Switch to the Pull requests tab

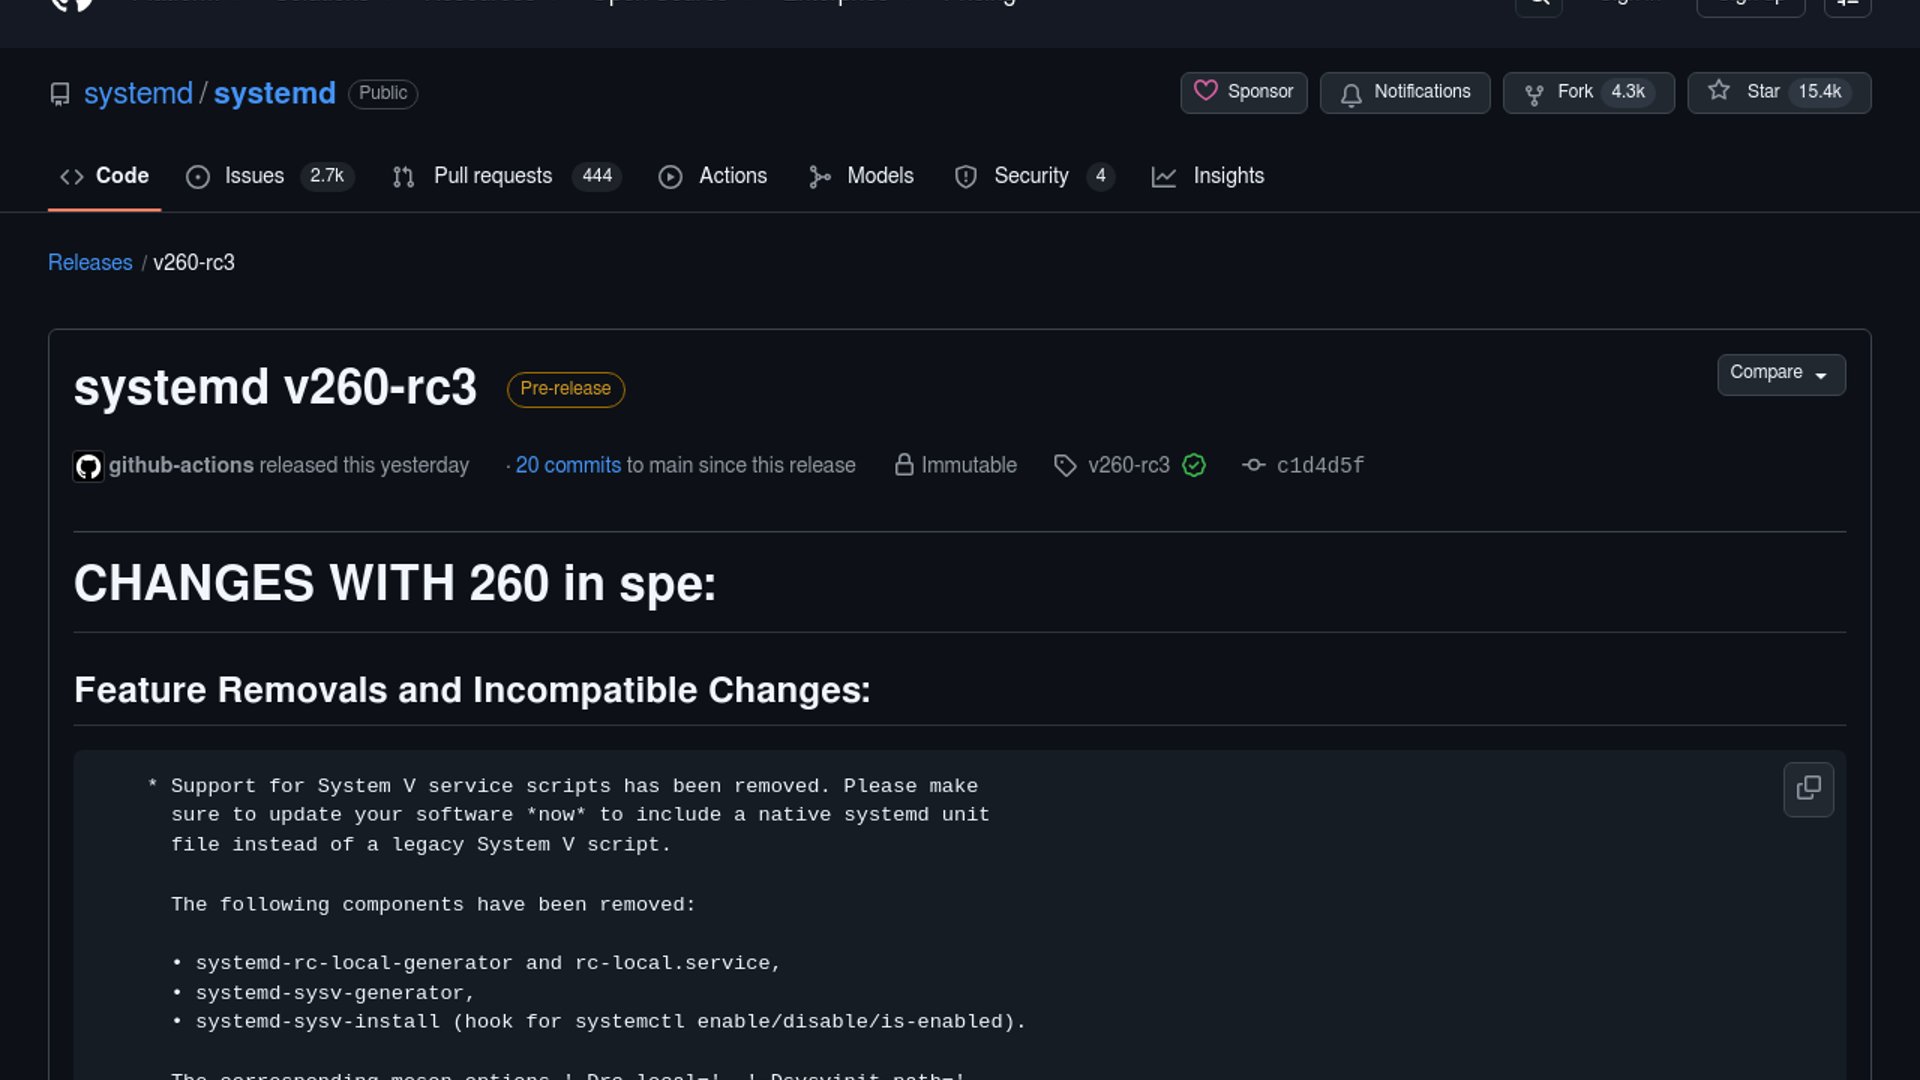(492, 176)
